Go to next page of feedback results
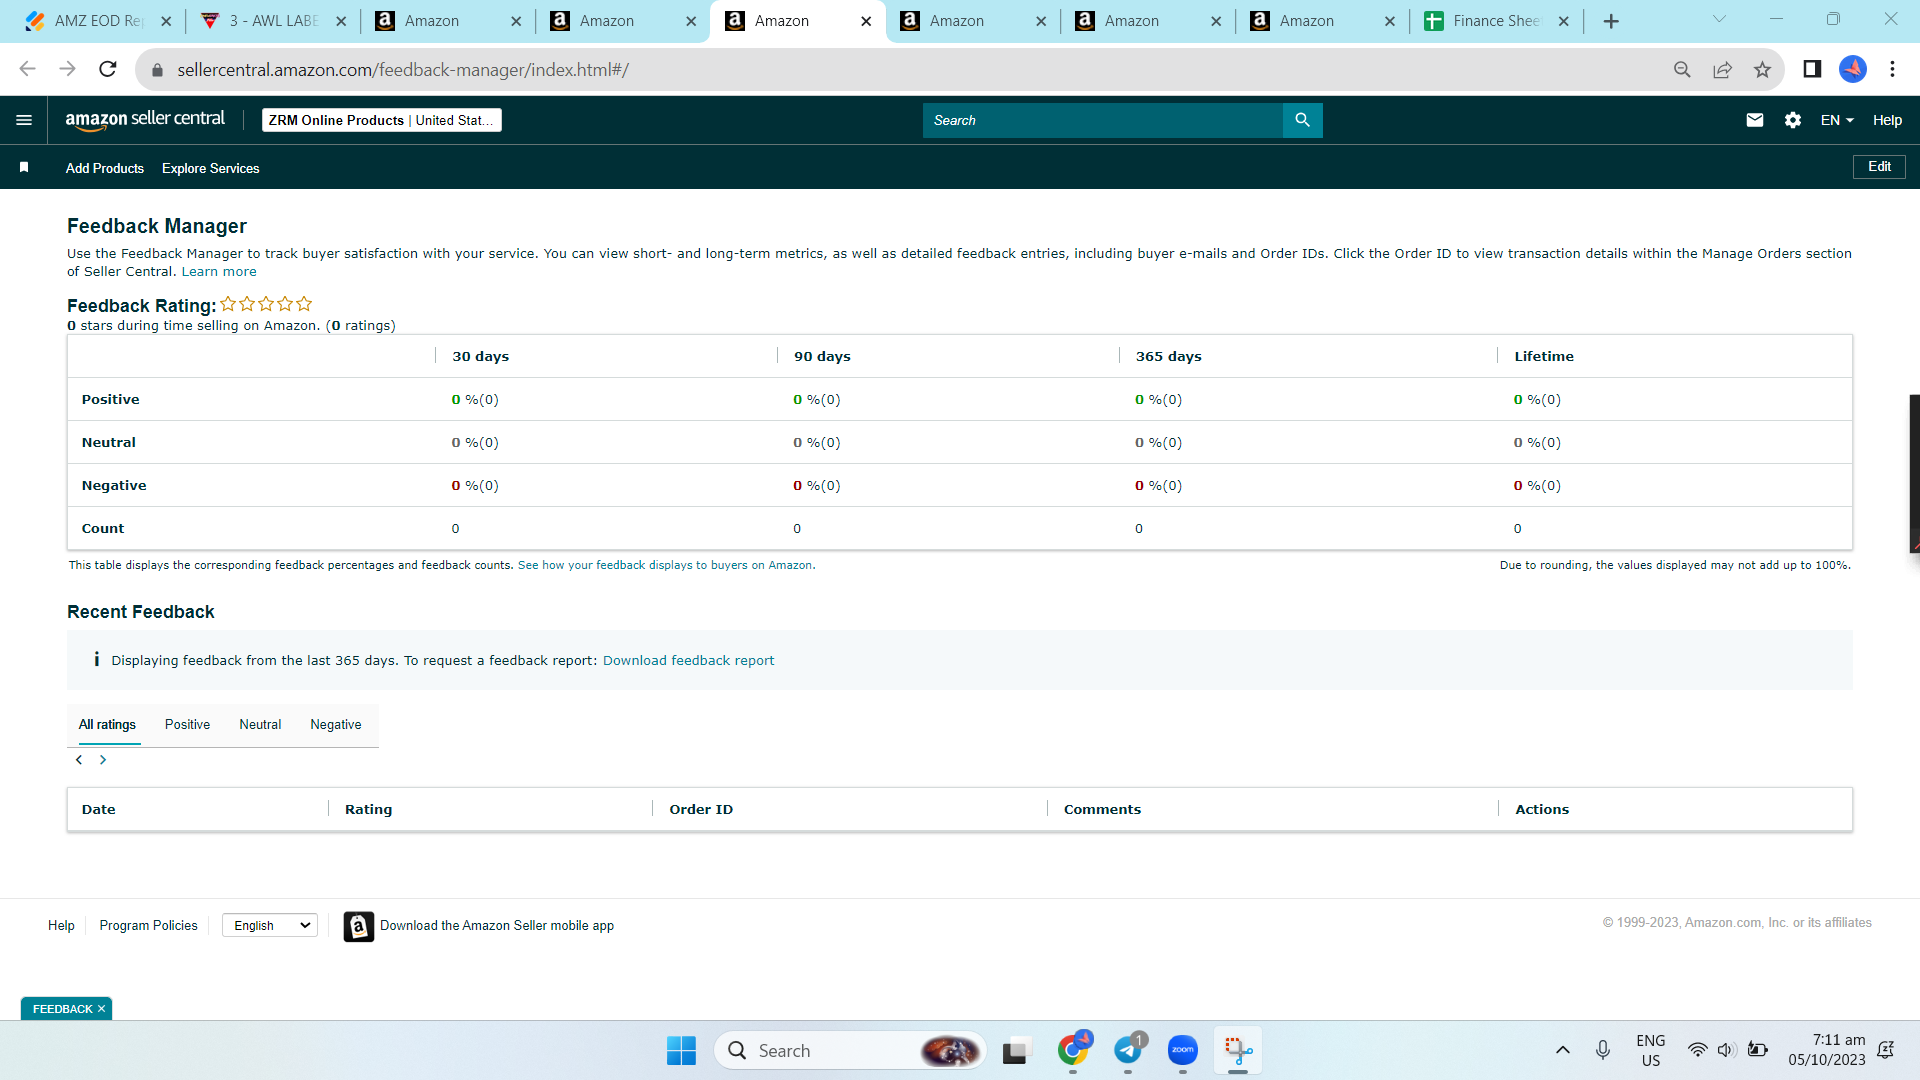1920x1080 pixels. [x=103, y=760]
